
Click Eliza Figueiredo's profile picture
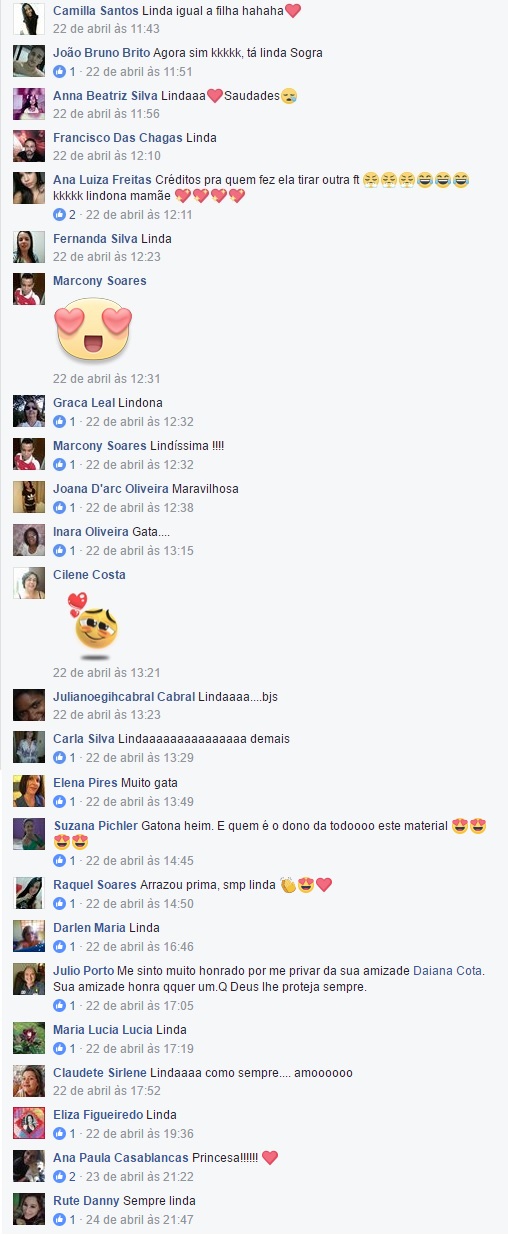point(29,1123)
